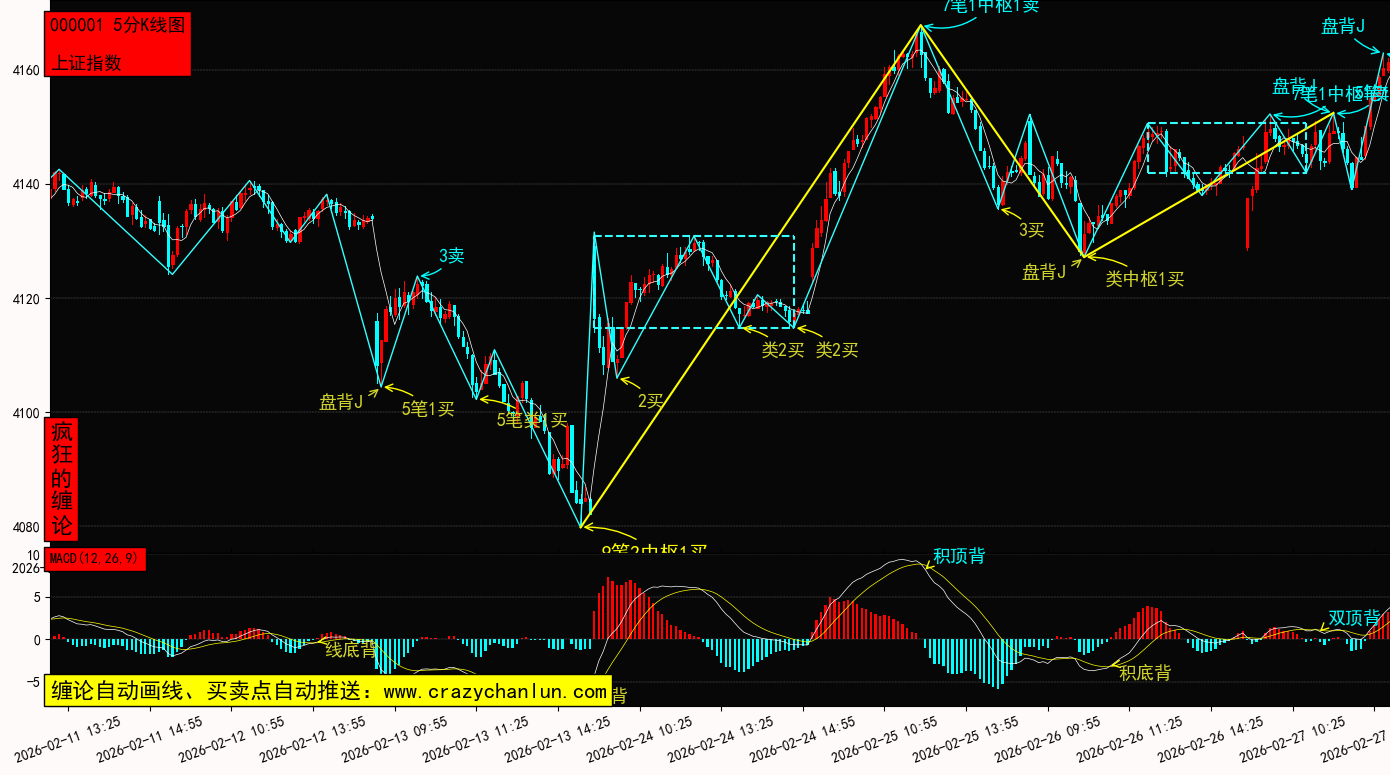Click the "线底背" label in MACD panel
The image size is (1390, 775).
[x=351, y=650]
